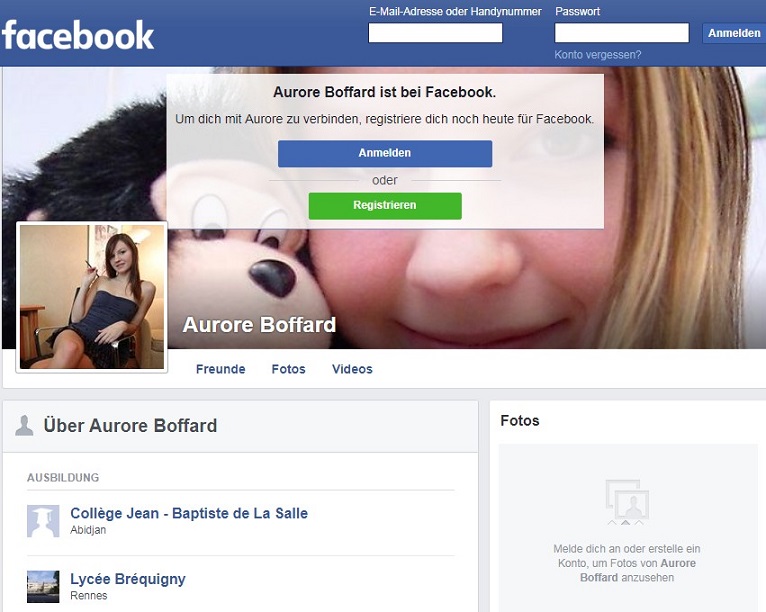Open the Lycée Bréquigny school thumbnail
The image size is (766, 612).
tap(43, 587)
